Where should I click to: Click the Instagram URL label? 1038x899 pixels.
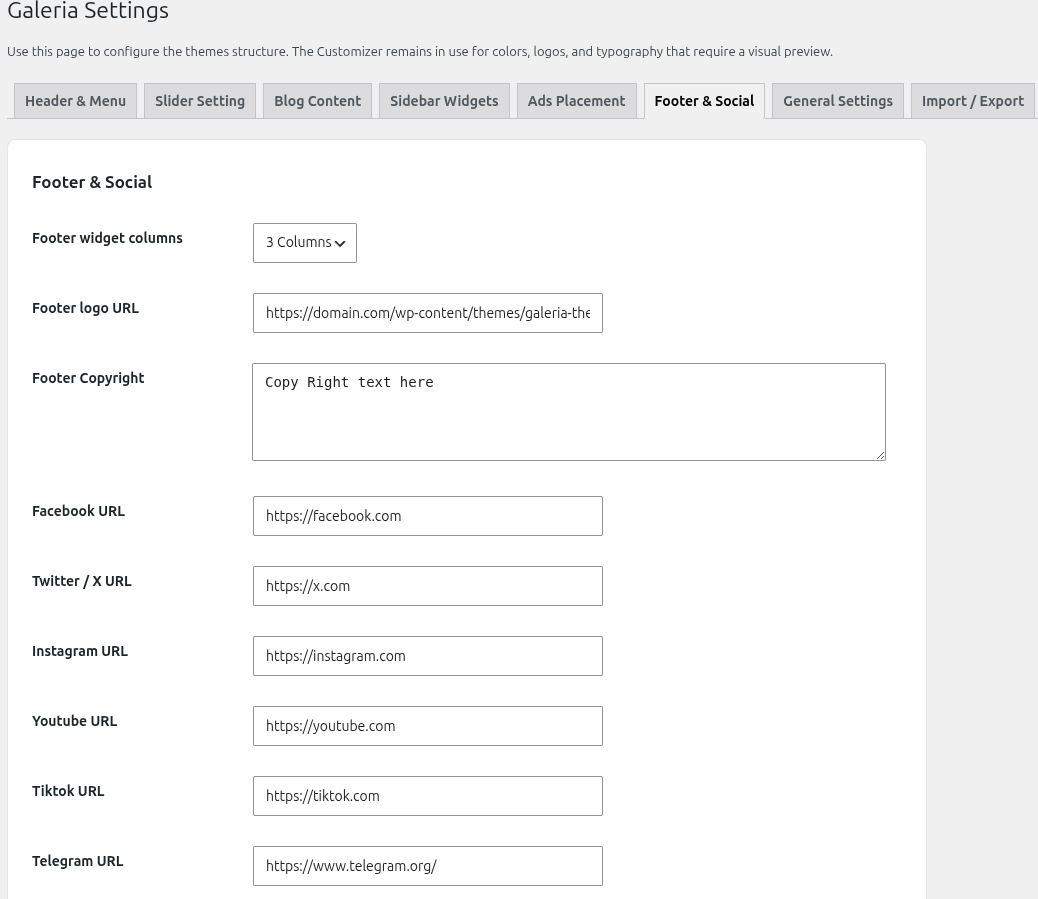[x=80, y=651]
